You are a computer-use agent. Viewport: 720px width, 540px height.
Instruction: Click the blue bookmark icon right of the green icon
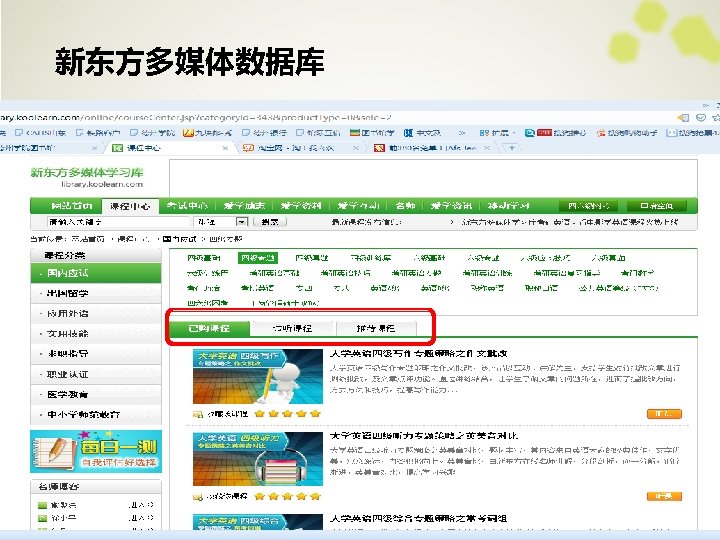(x=408, y=133)
